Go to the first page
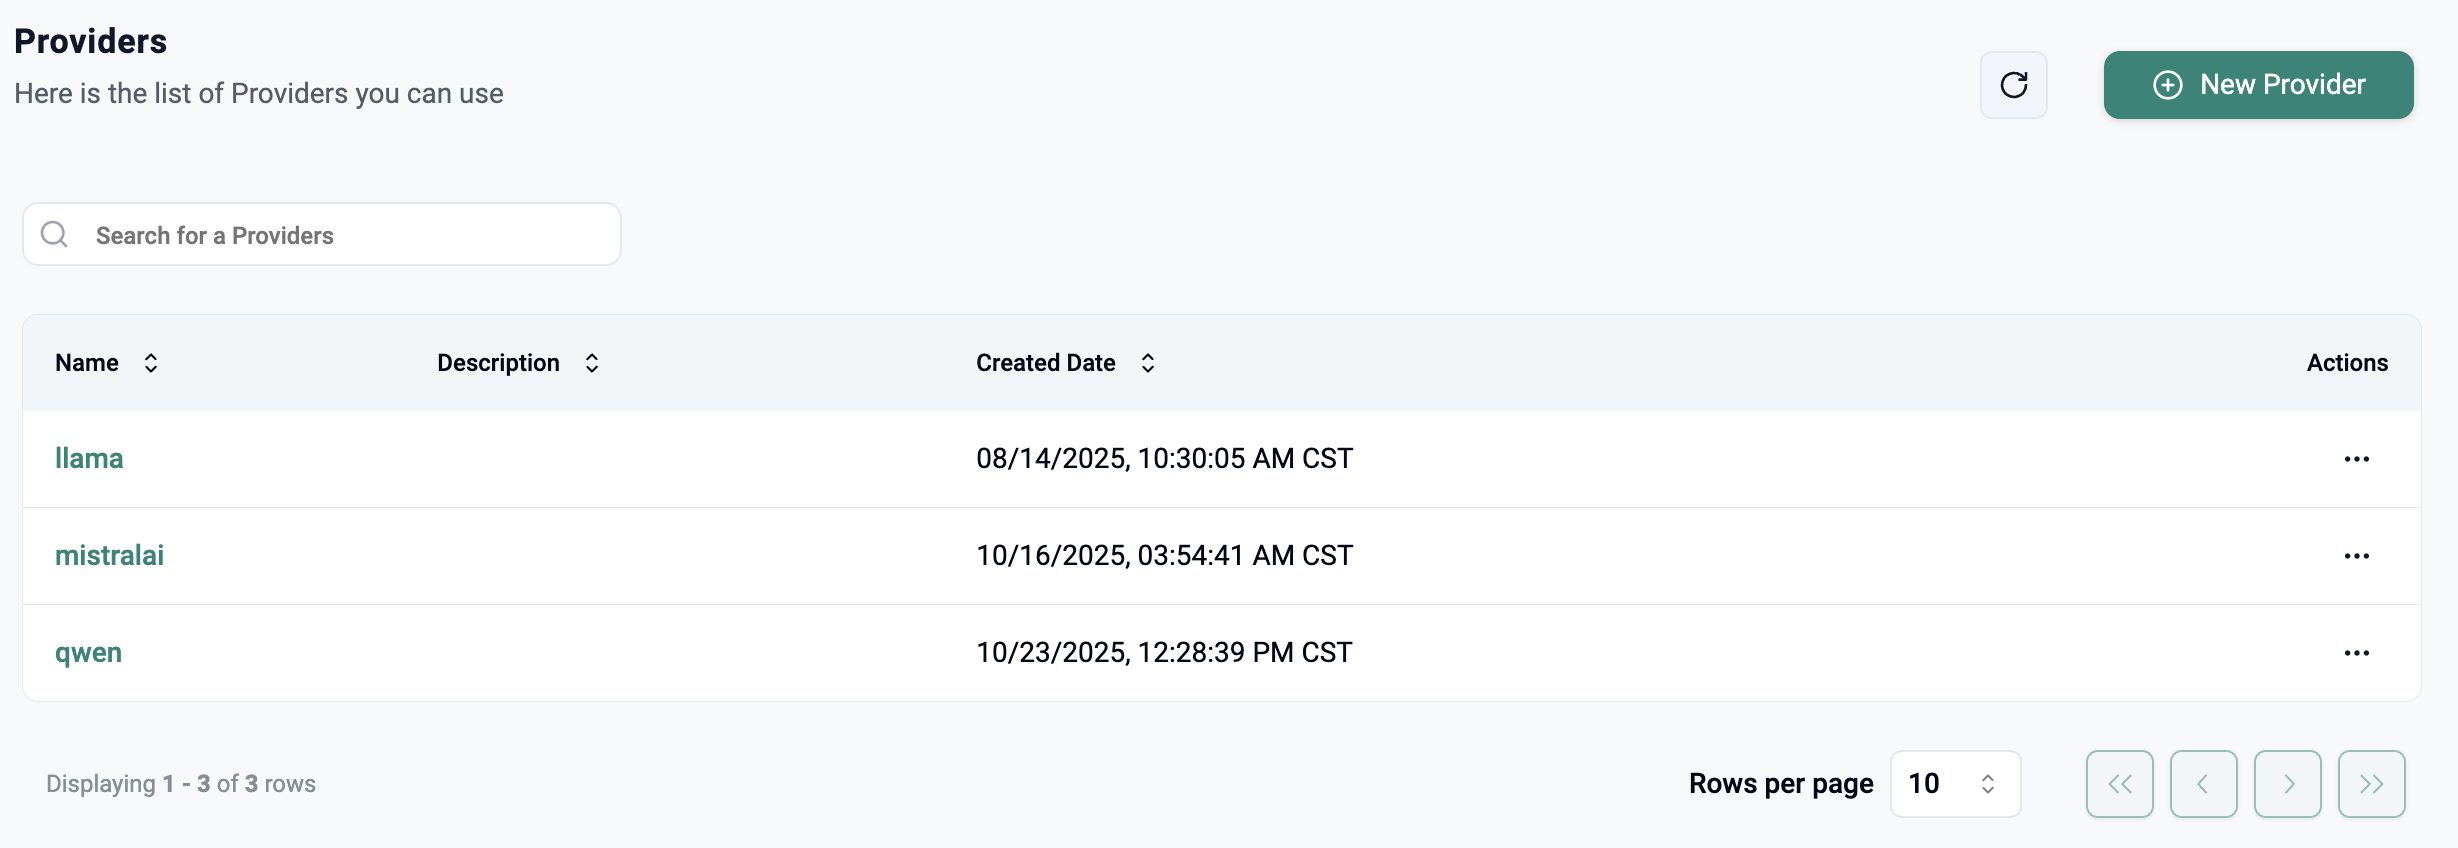2458x848 pixels. click(x=2119, y=784)
